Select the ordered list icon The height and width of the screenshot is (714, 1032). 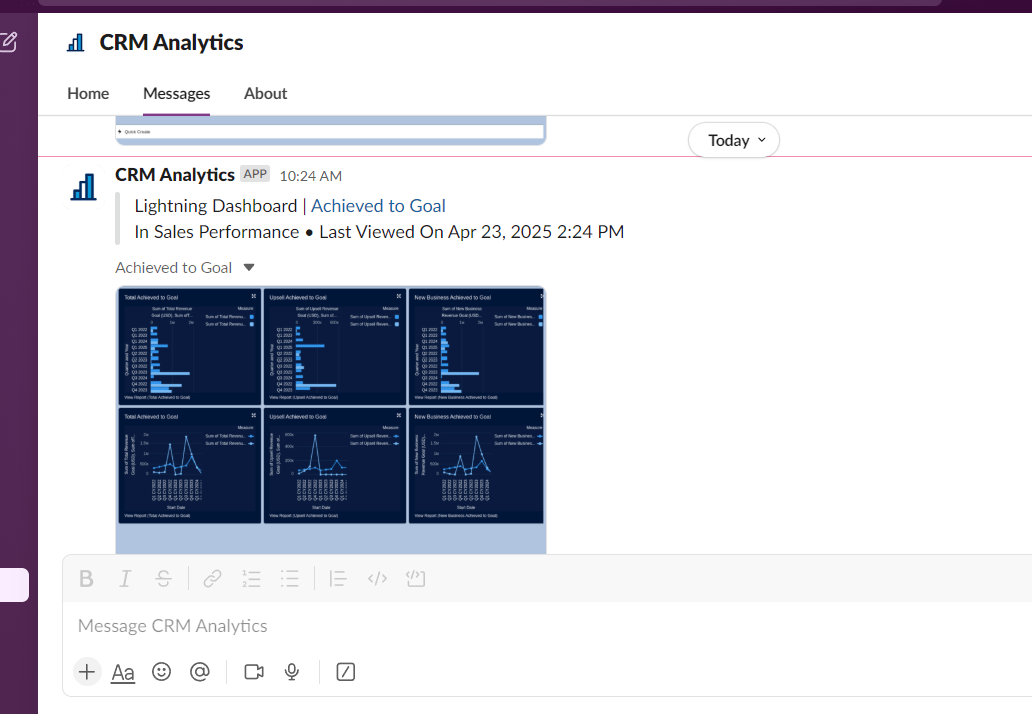[x=251, y=578]
